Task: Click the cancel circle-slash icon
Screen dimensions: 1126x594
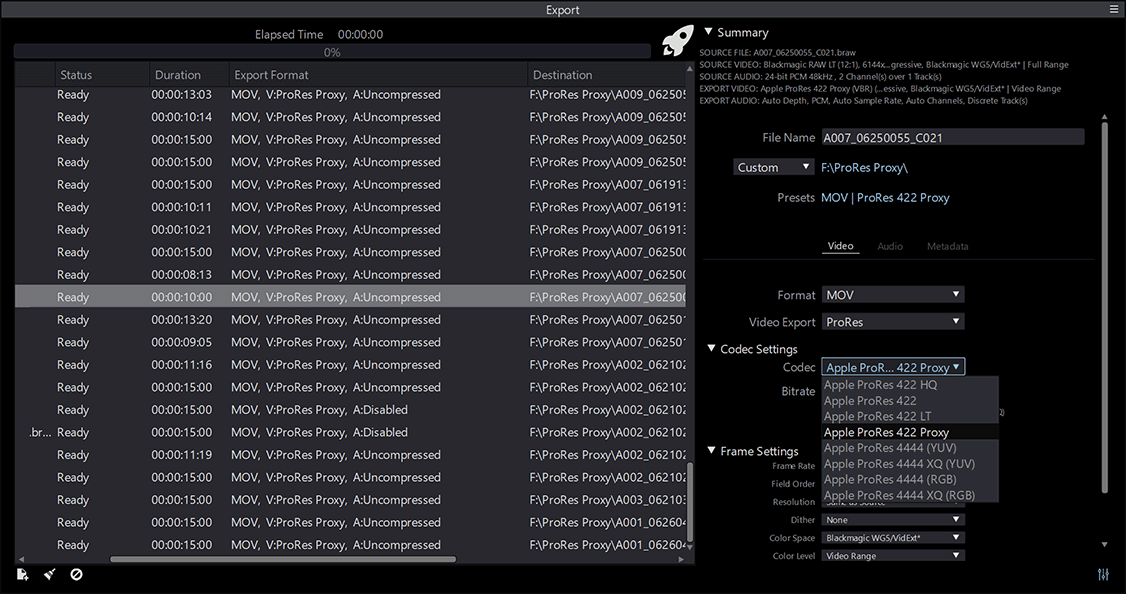Action: (76, 574)
